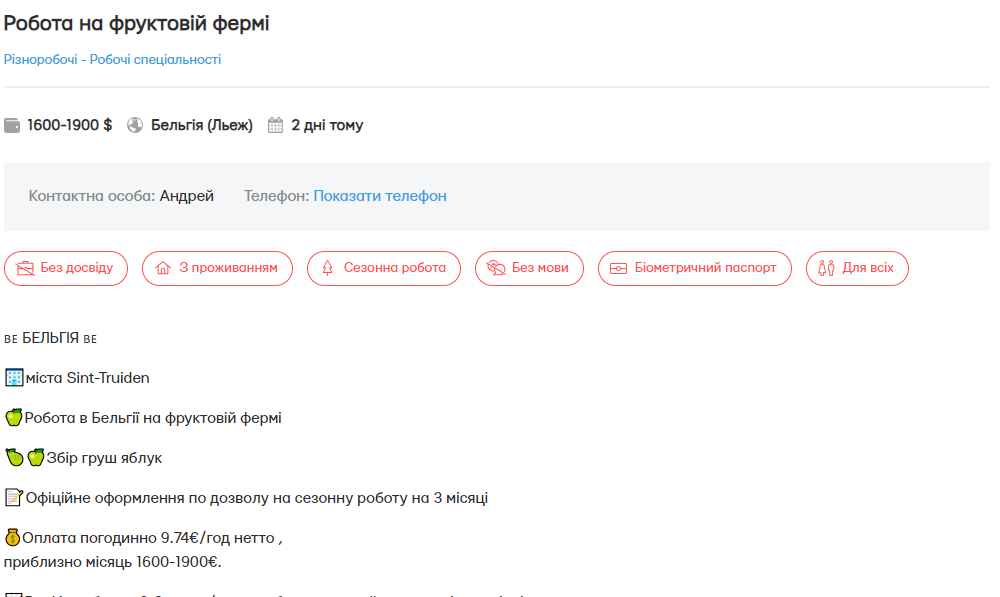Click the Бельгія (Льеж) location text
This screenshot has height=597, width=1000.
(201, 126)
